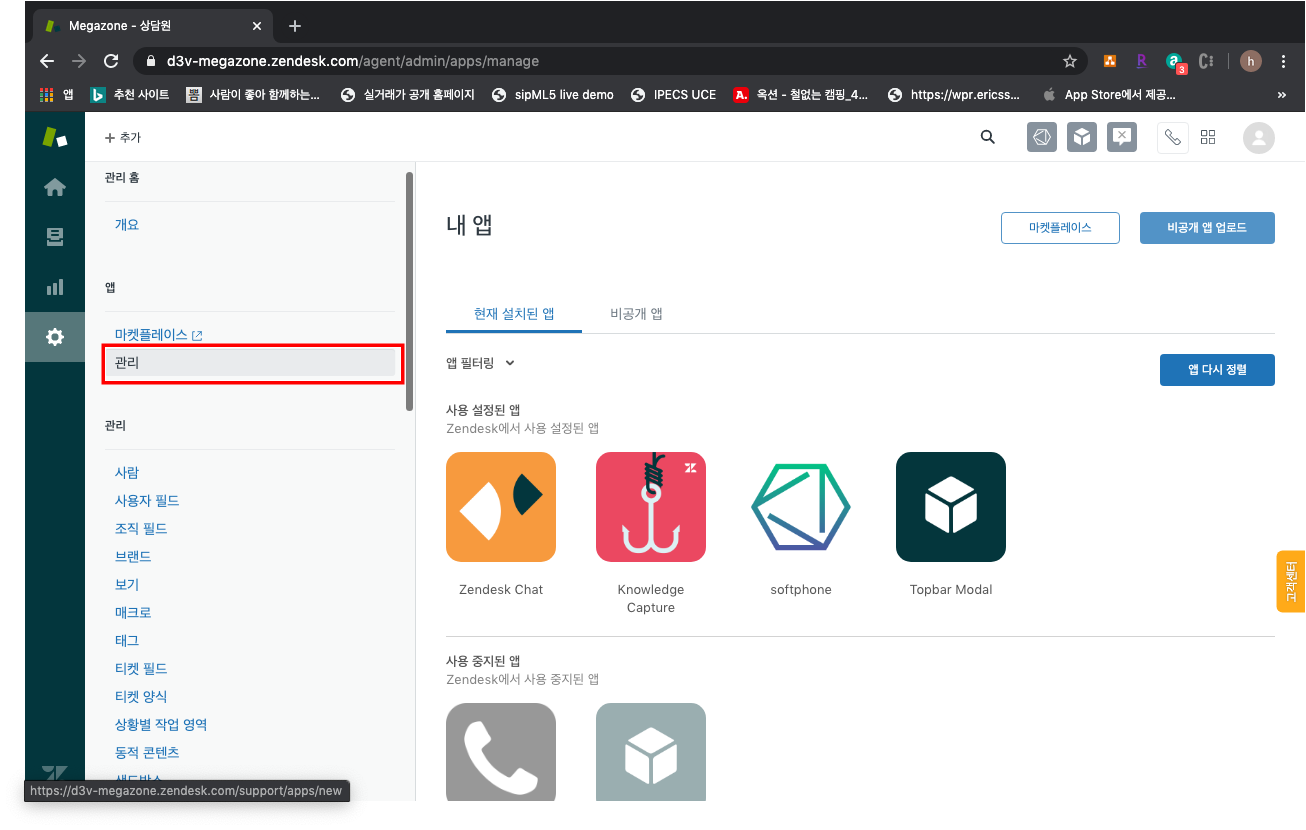1306x830 pixels.
Task: Open the App Store에서 제공 bookmark
Action: pos(1109,95)
